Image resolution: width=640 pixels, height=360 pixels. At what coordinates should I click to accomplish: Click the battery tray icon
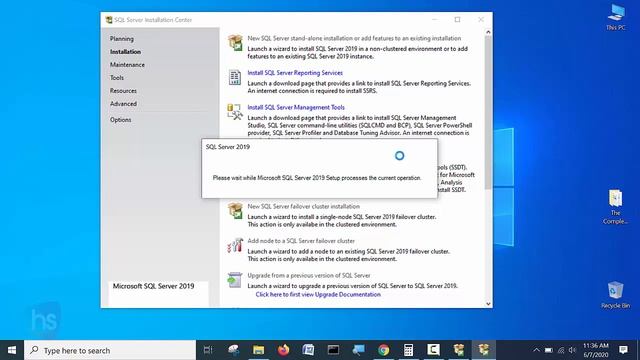(549, 350)
